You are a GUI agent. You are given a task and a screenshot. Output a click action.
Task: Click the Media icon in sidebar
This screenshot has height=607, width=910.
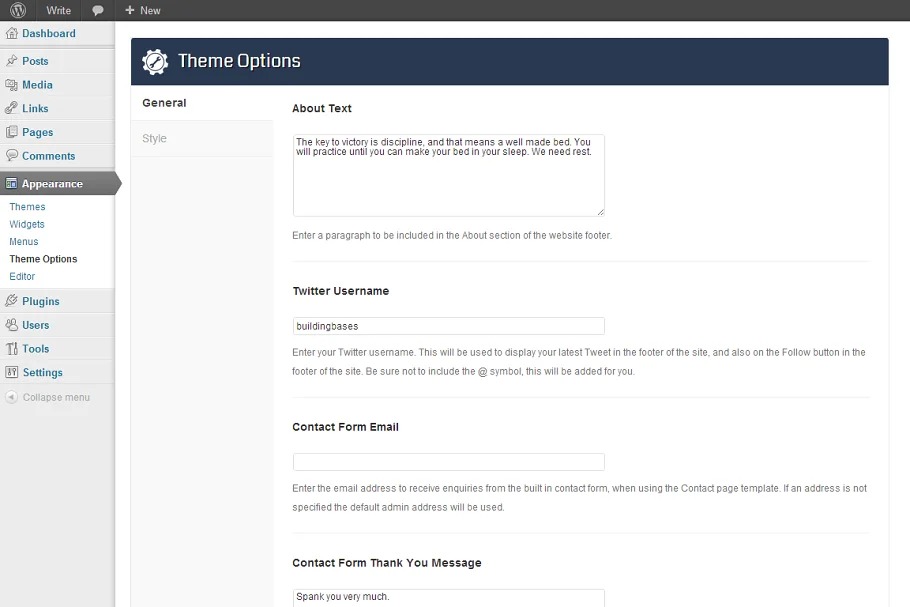tap(12, 85)
